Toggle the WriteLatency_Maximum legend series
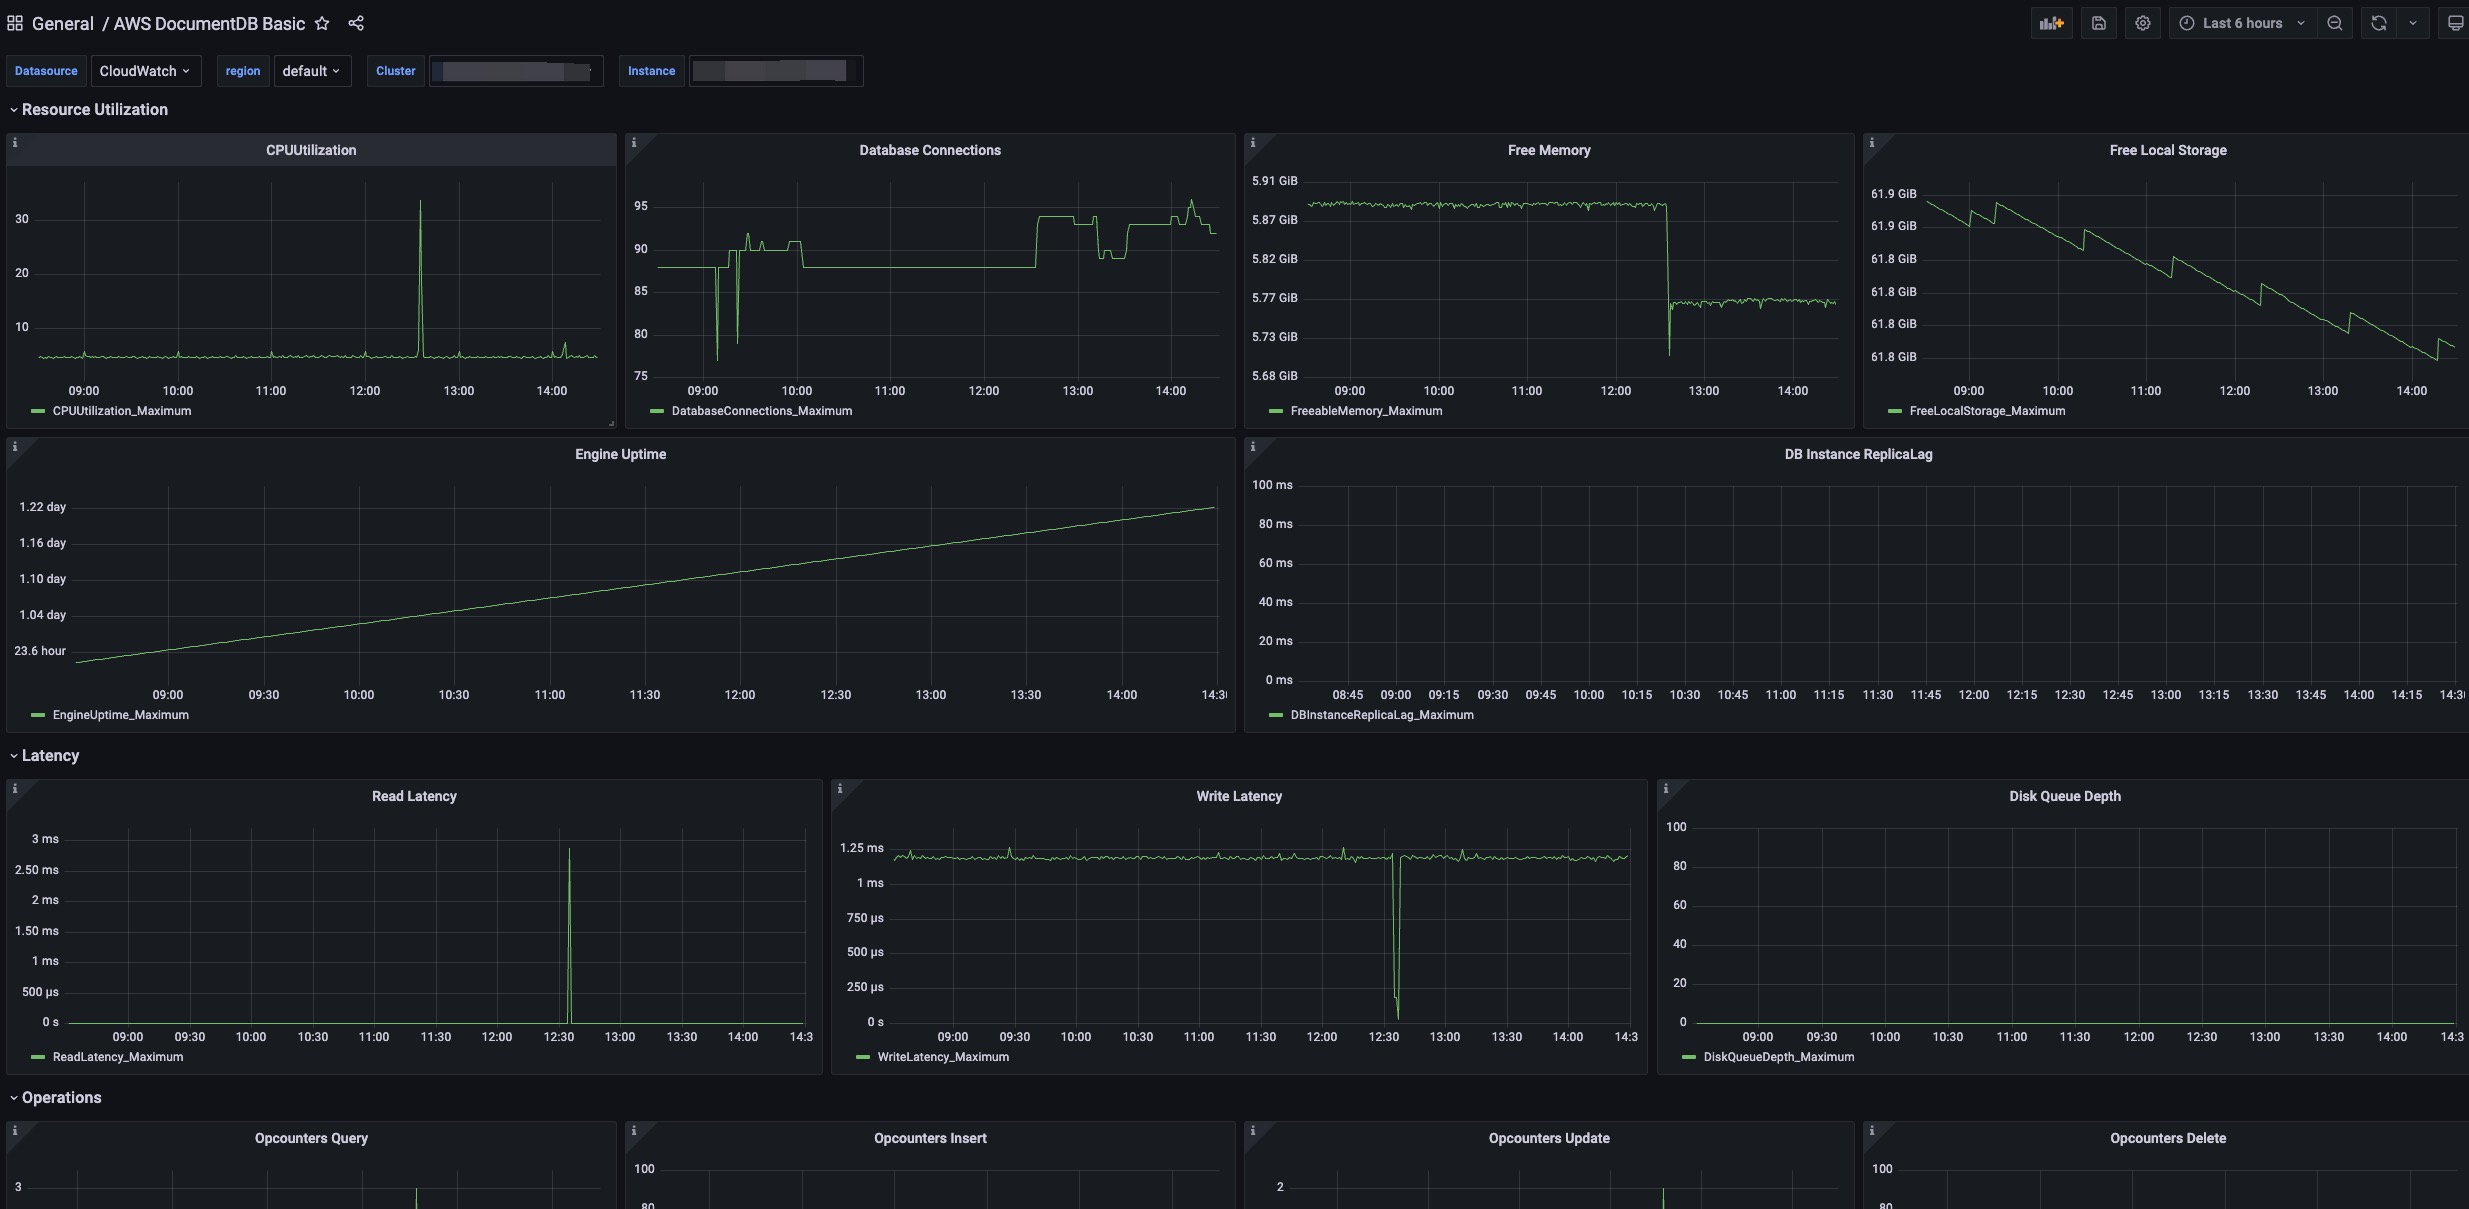 tap(942, 1057)
